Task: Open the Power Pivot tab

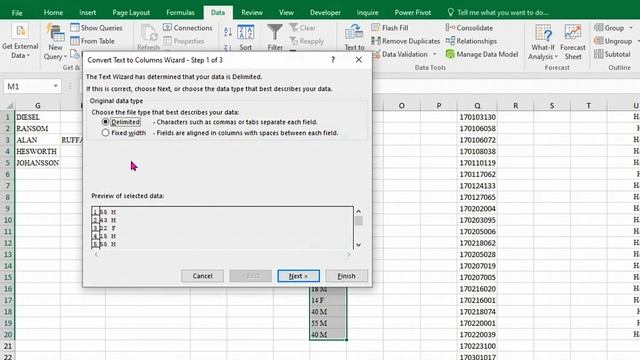Action: (x=413, y=13)
